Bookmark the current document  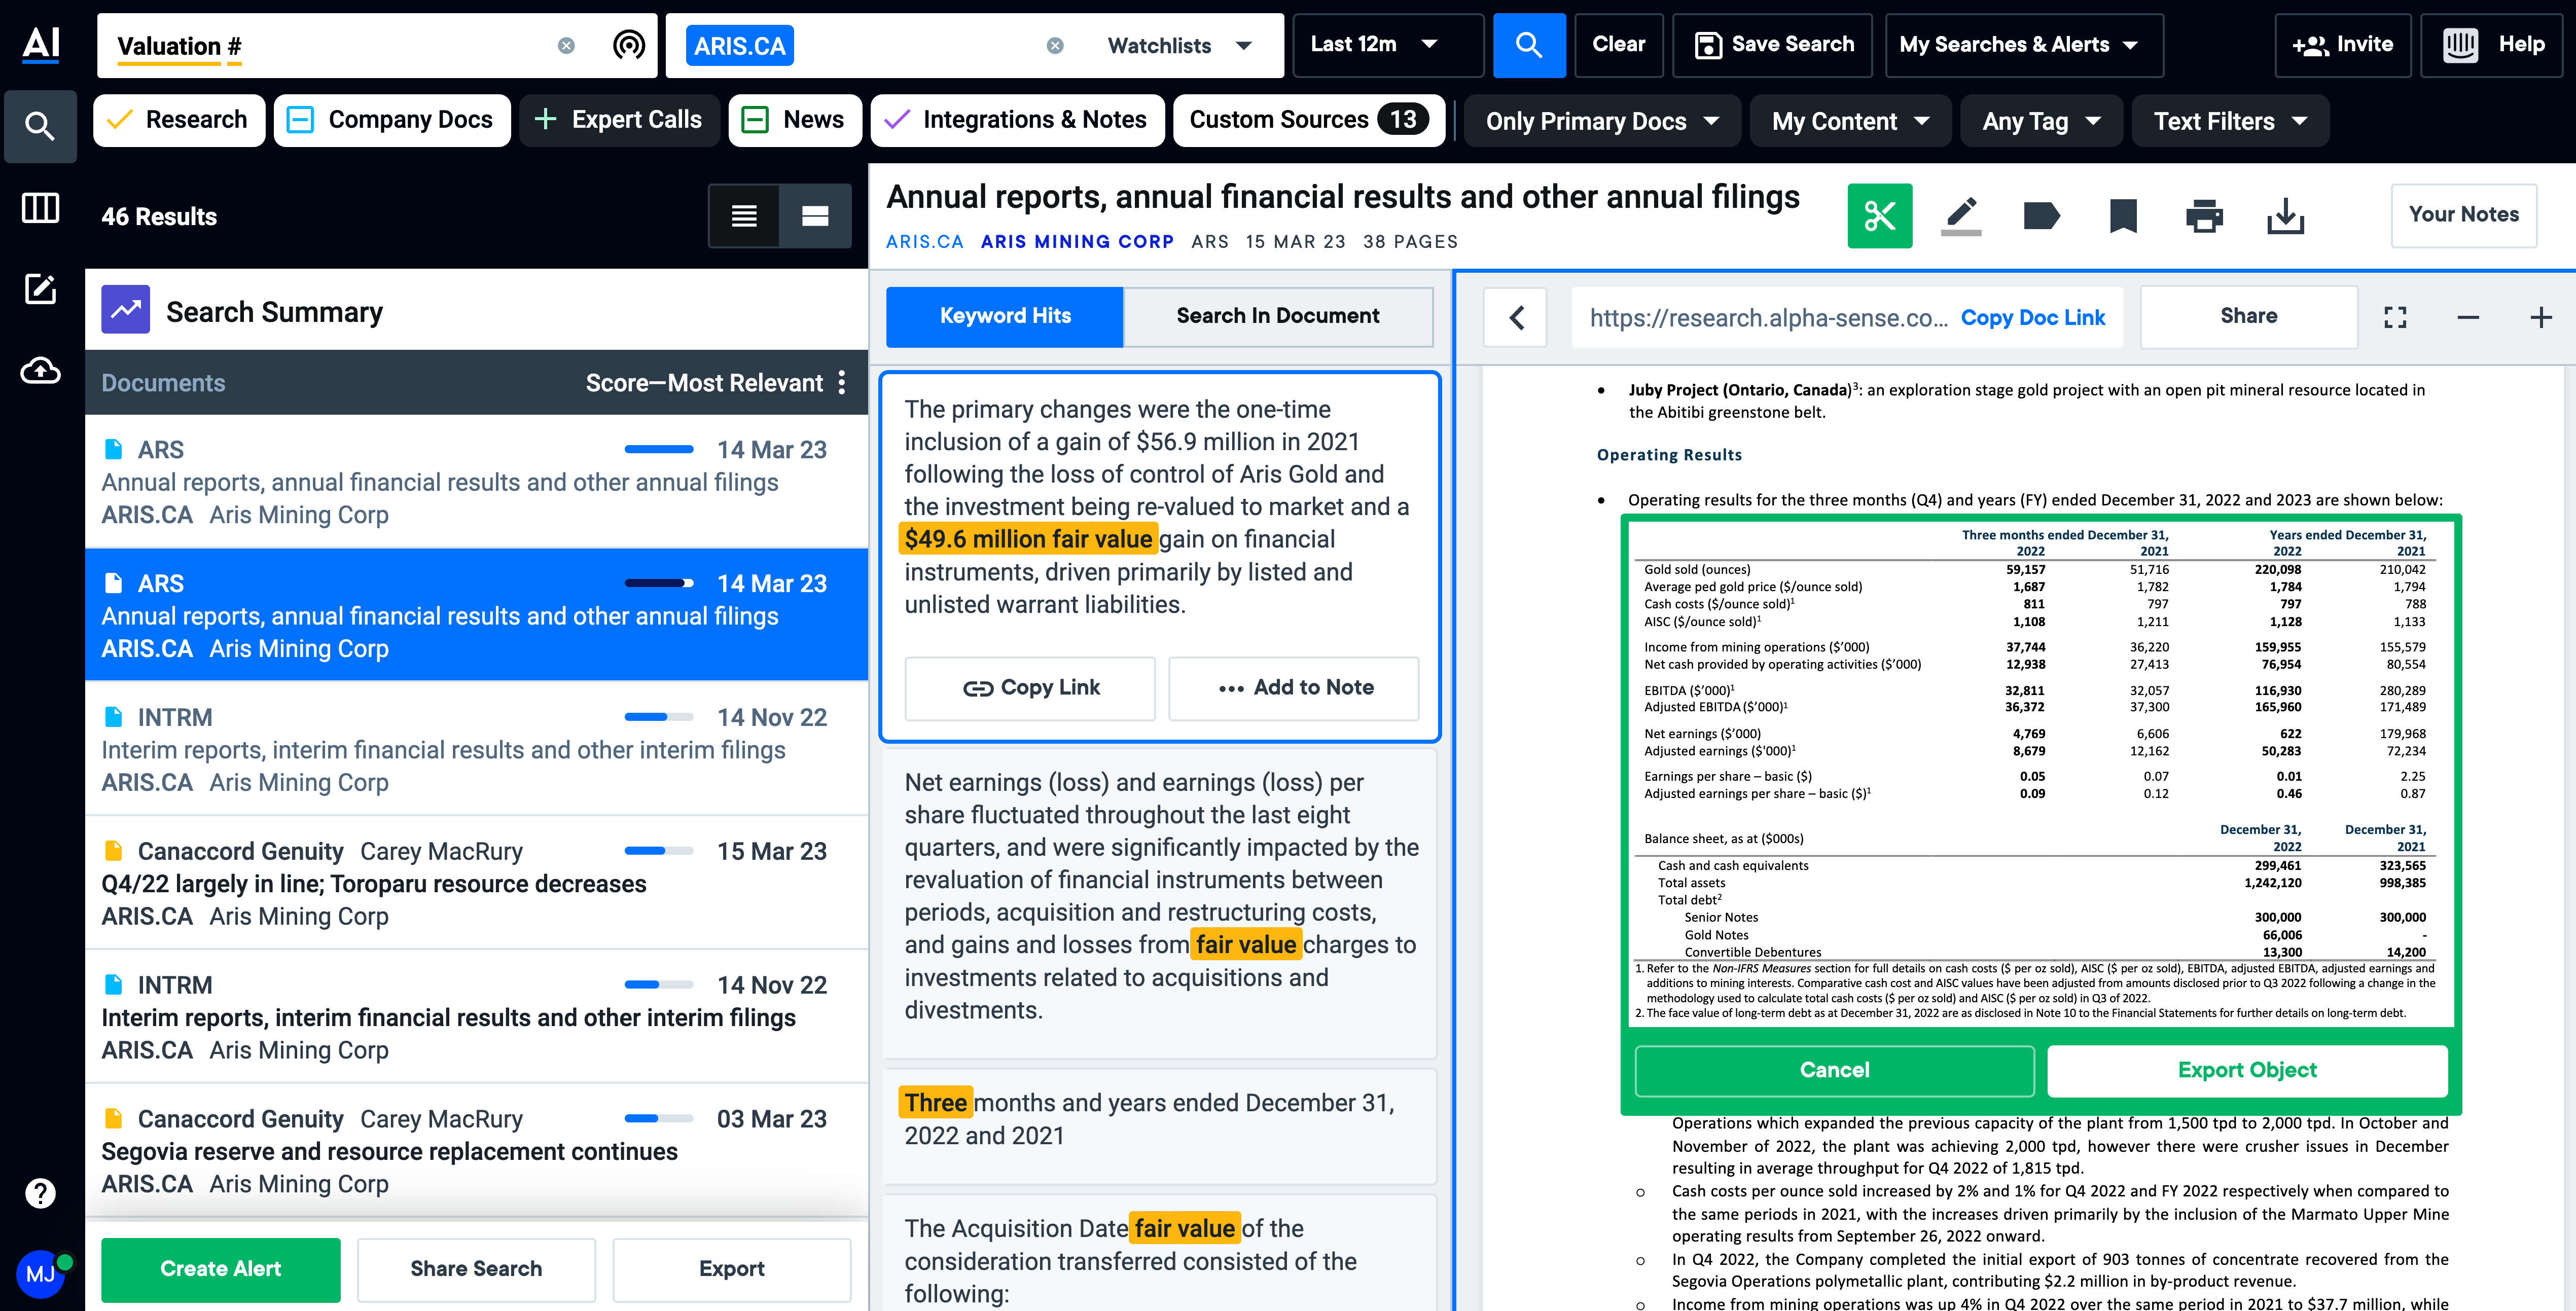click(x=2122, y=215)
